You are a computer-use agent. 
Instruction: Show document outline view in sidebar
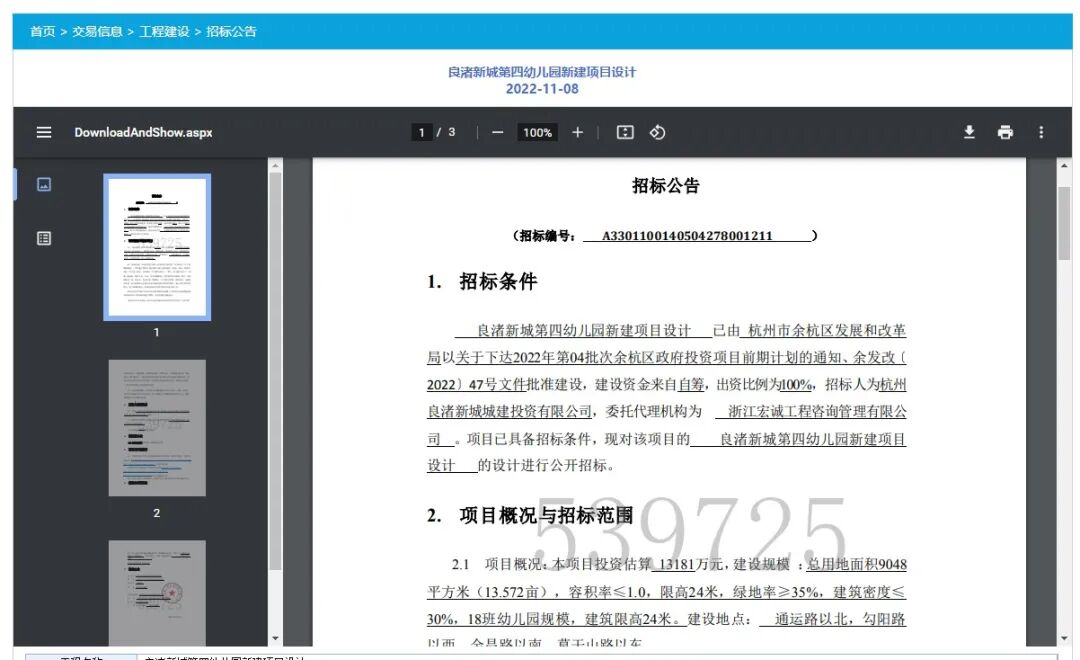(x=43, y=238)
